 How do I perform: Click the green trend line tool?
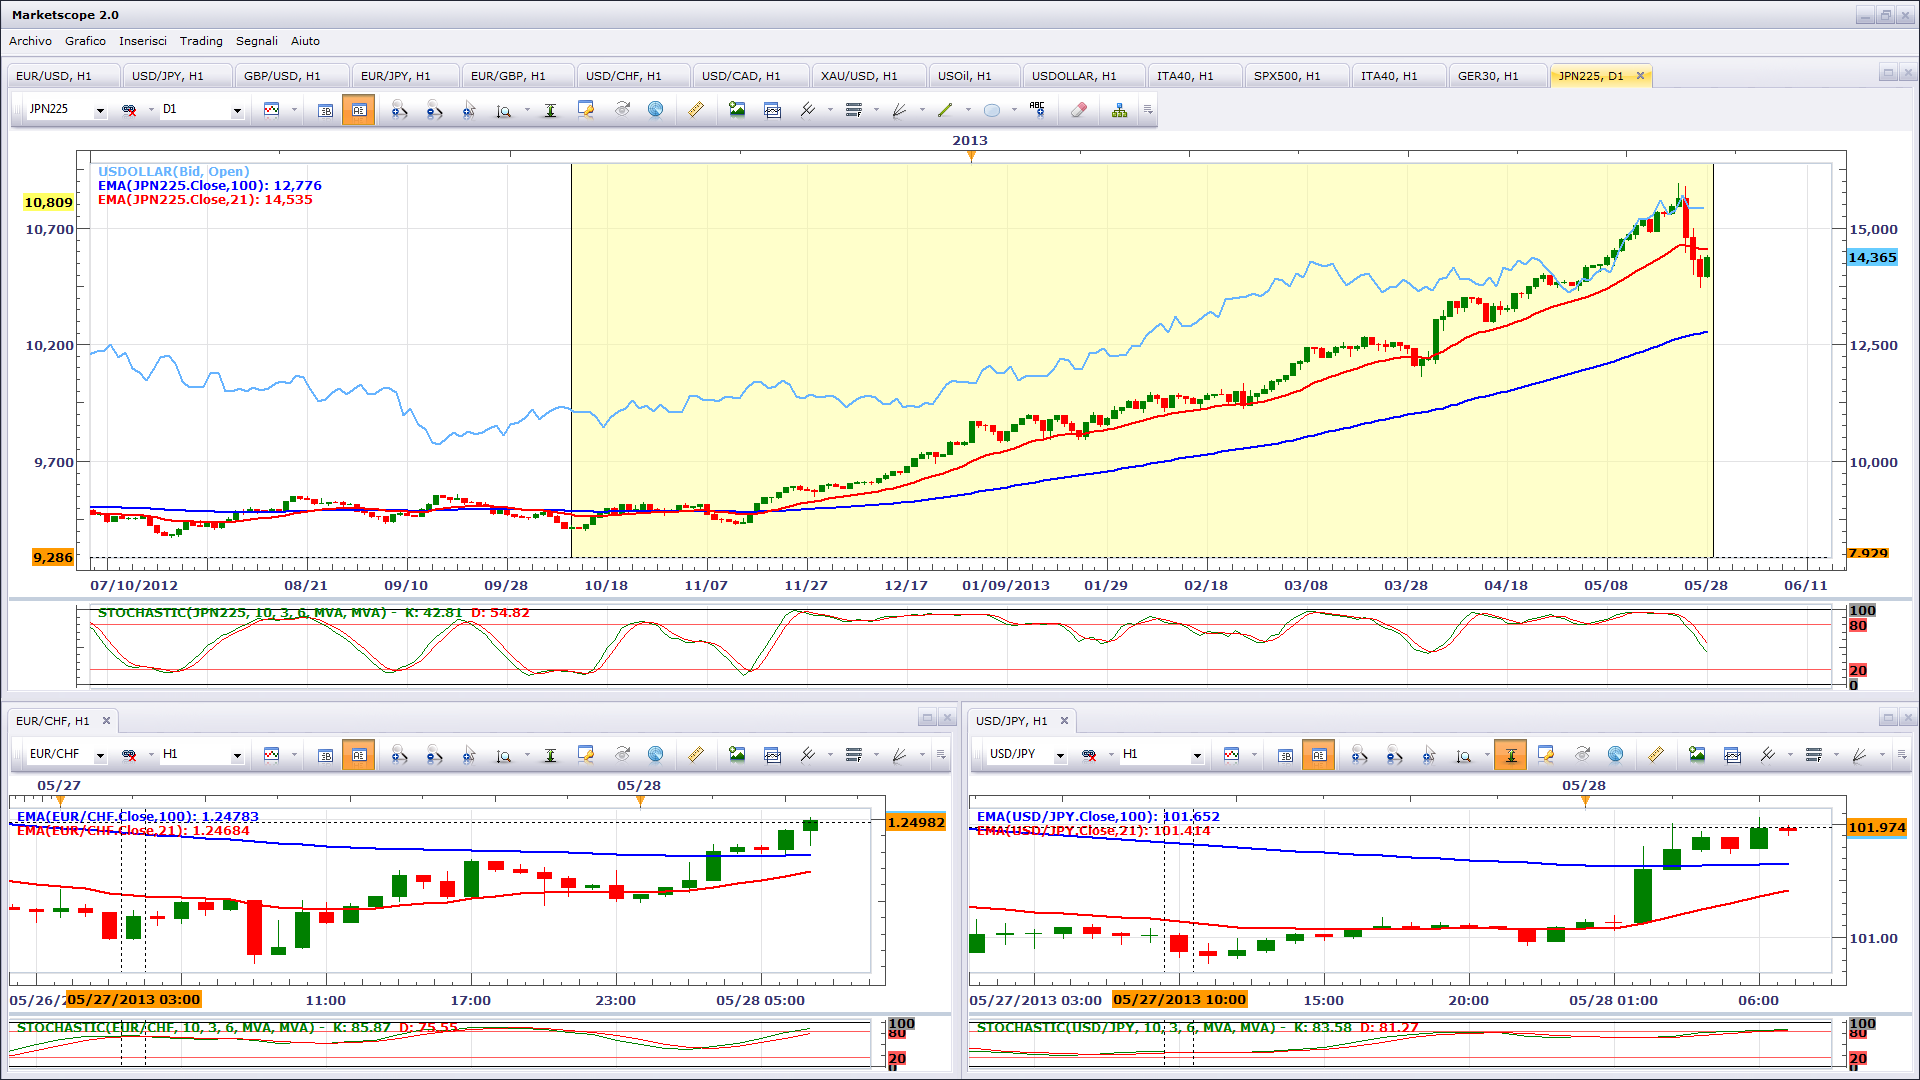tap(945, 110)
